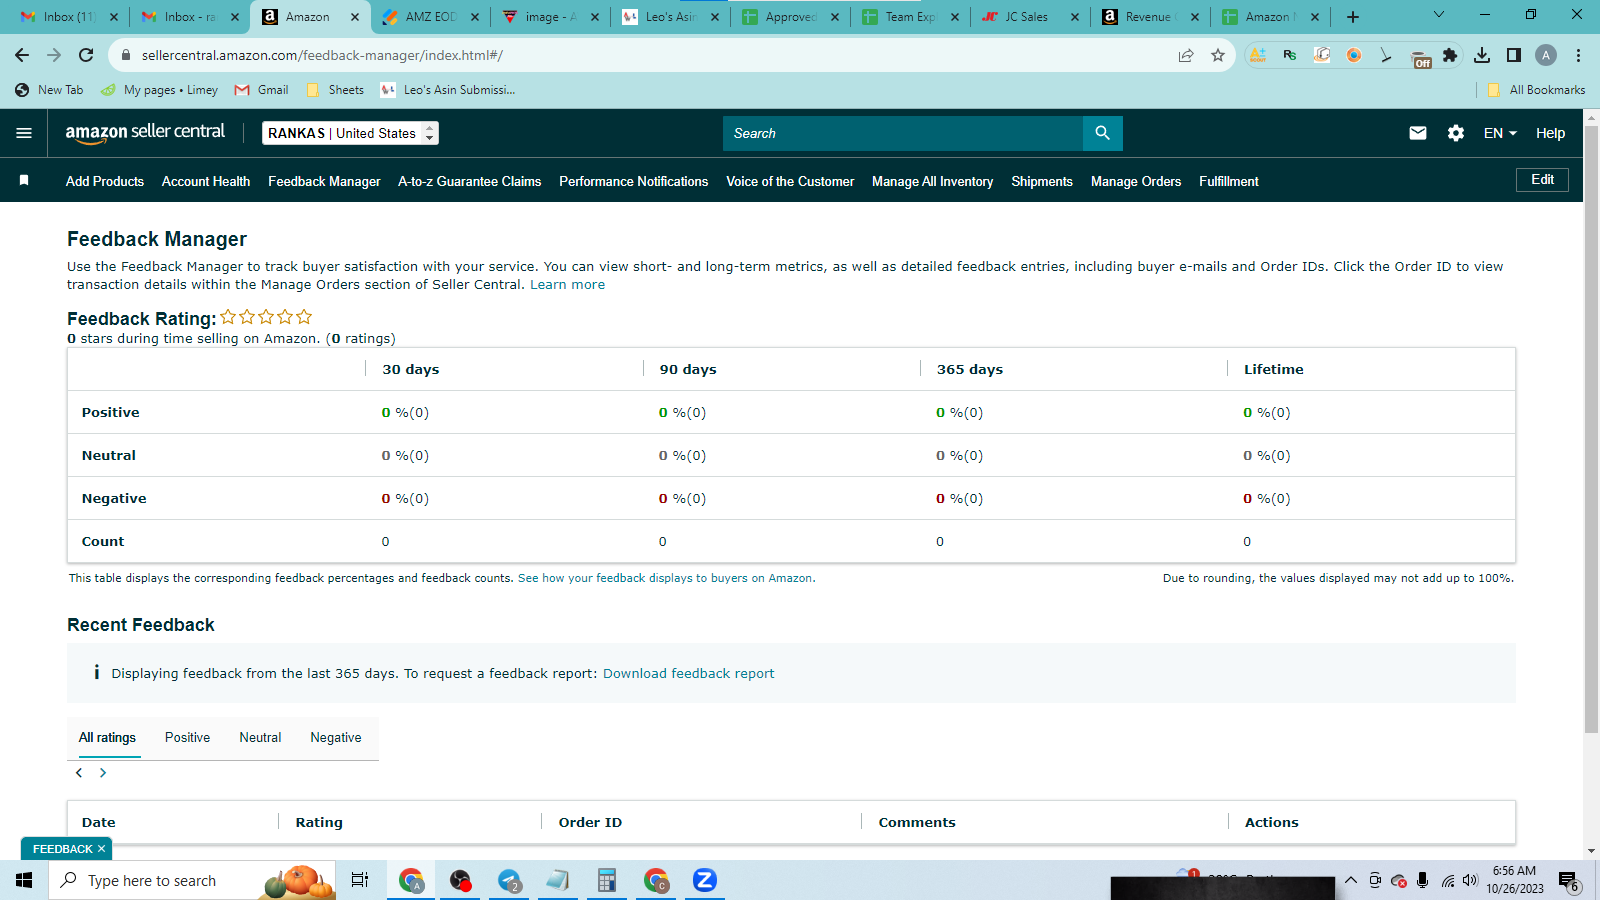The height and width of the screenshot is (900, 1600).
Task: Click the Download feedback report link
Action: pos(688,673)
